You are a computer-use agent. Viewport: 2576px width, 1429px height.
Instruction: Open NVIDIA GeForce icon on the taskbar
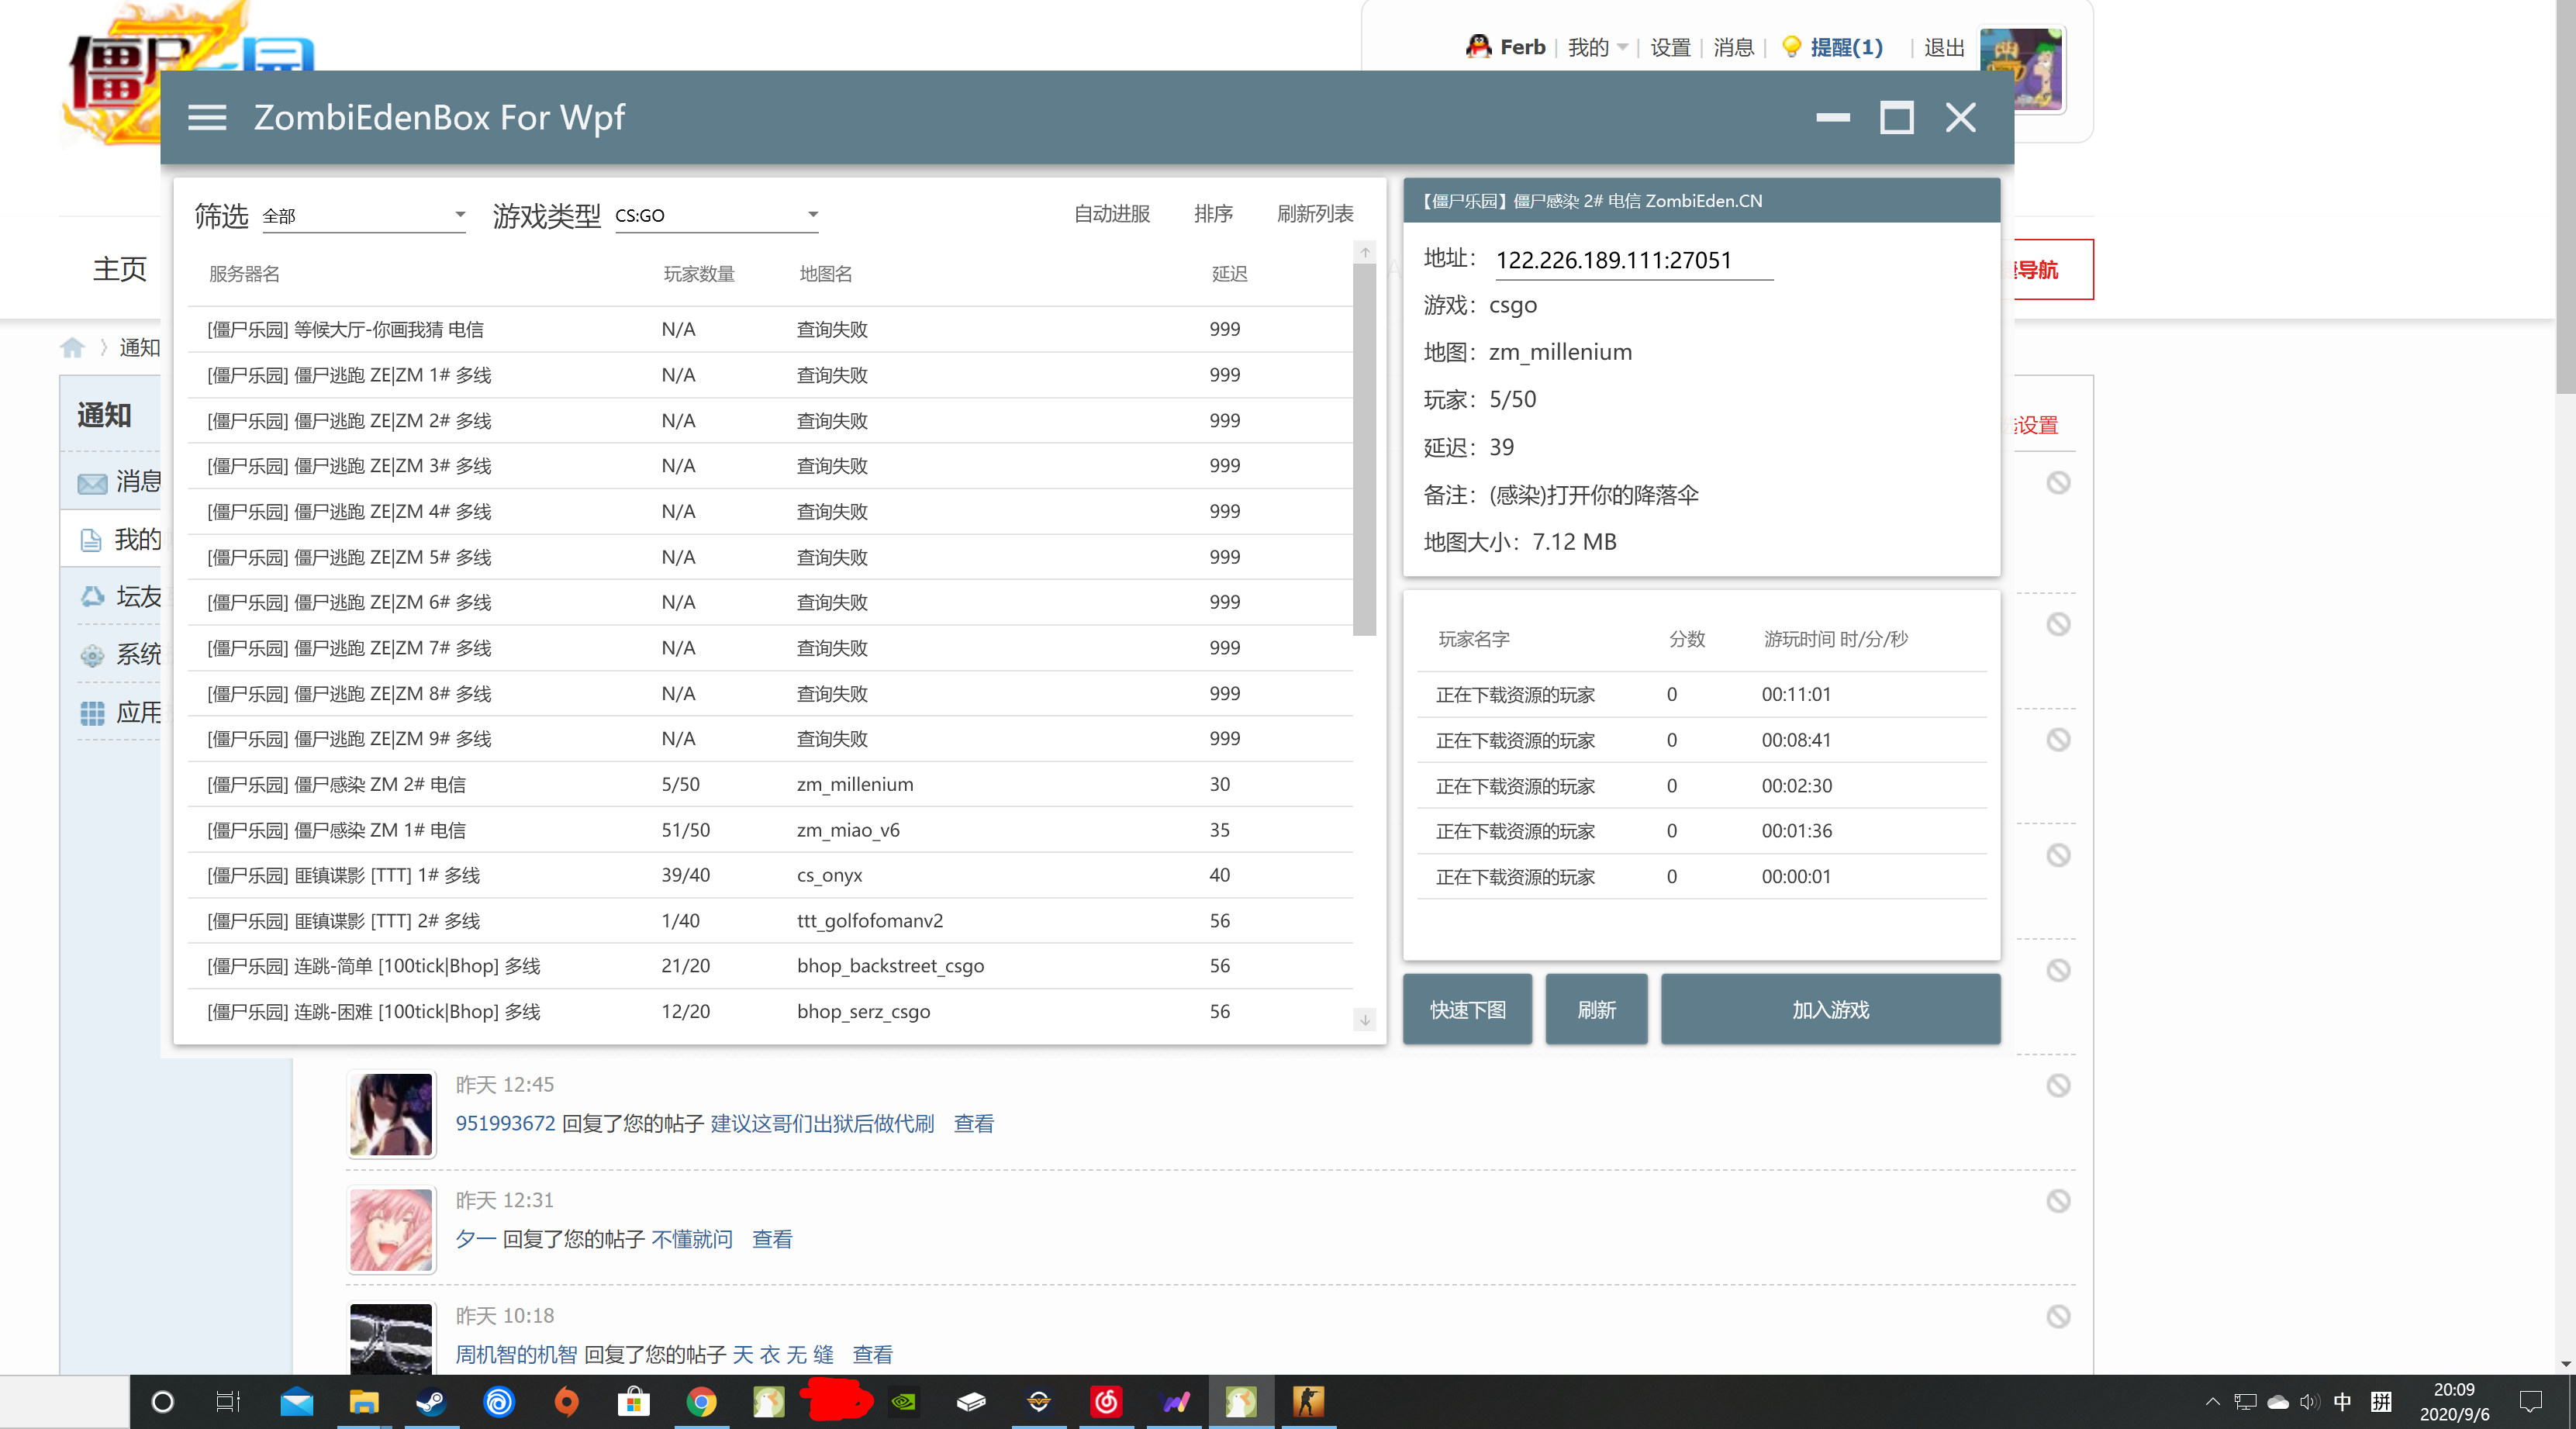[x=904, y=1402]
